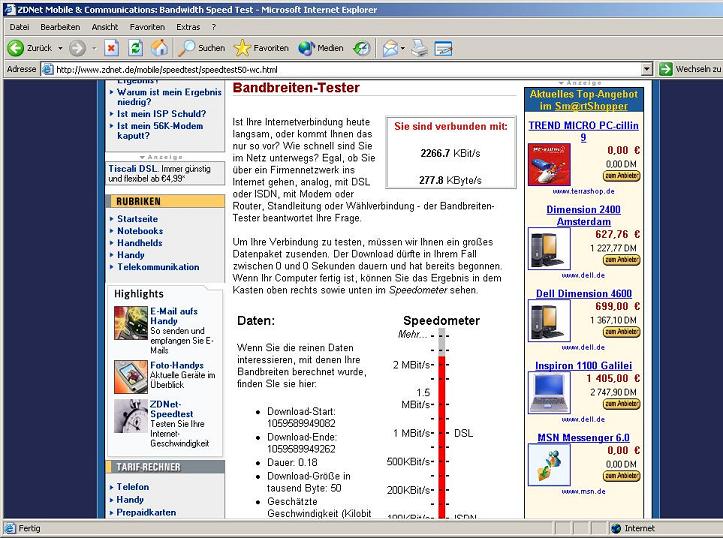
Task: Open mail button dropdown arrow
Action: pos(403,48)
